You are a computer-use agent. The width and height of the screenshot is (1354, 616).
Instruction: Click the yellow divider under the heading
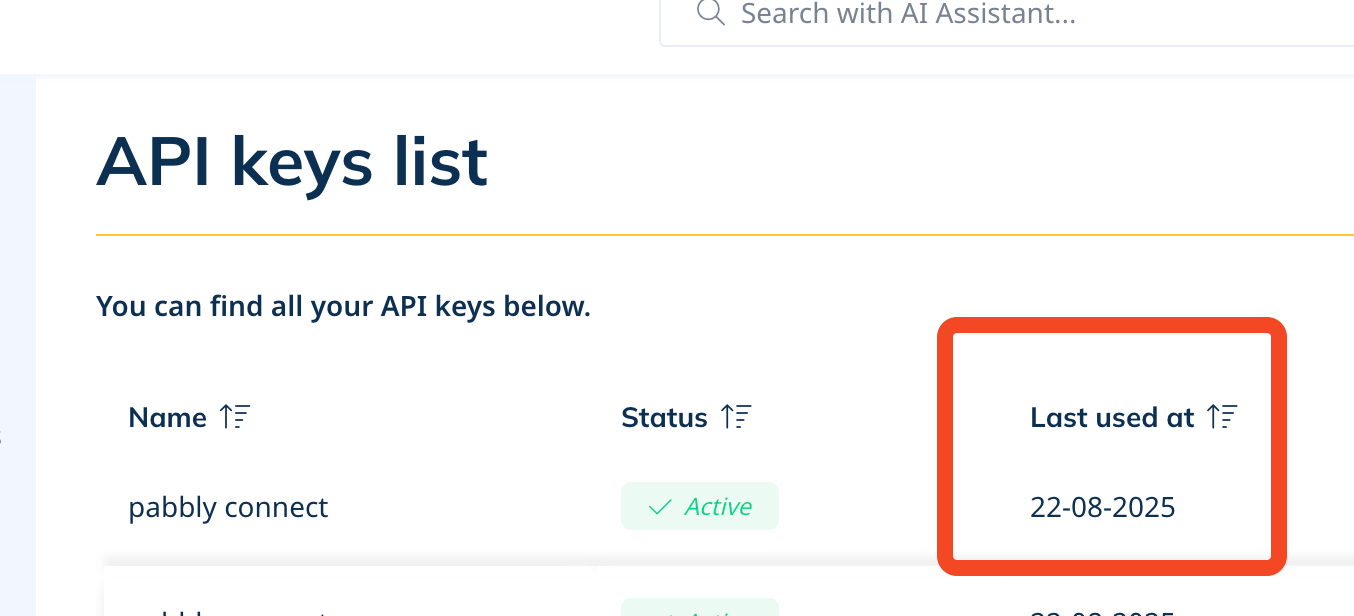coord(725,235)
